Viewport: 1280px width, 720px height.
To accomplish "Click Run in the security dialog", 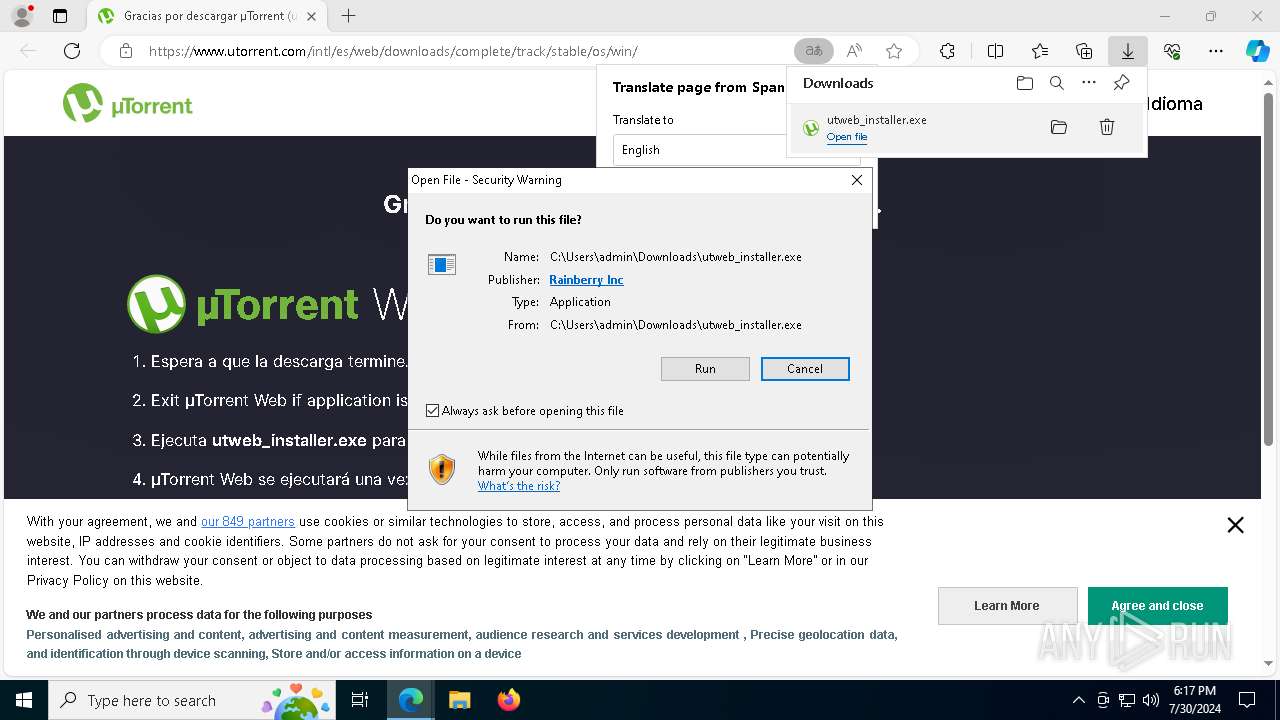I will (705, 369).
